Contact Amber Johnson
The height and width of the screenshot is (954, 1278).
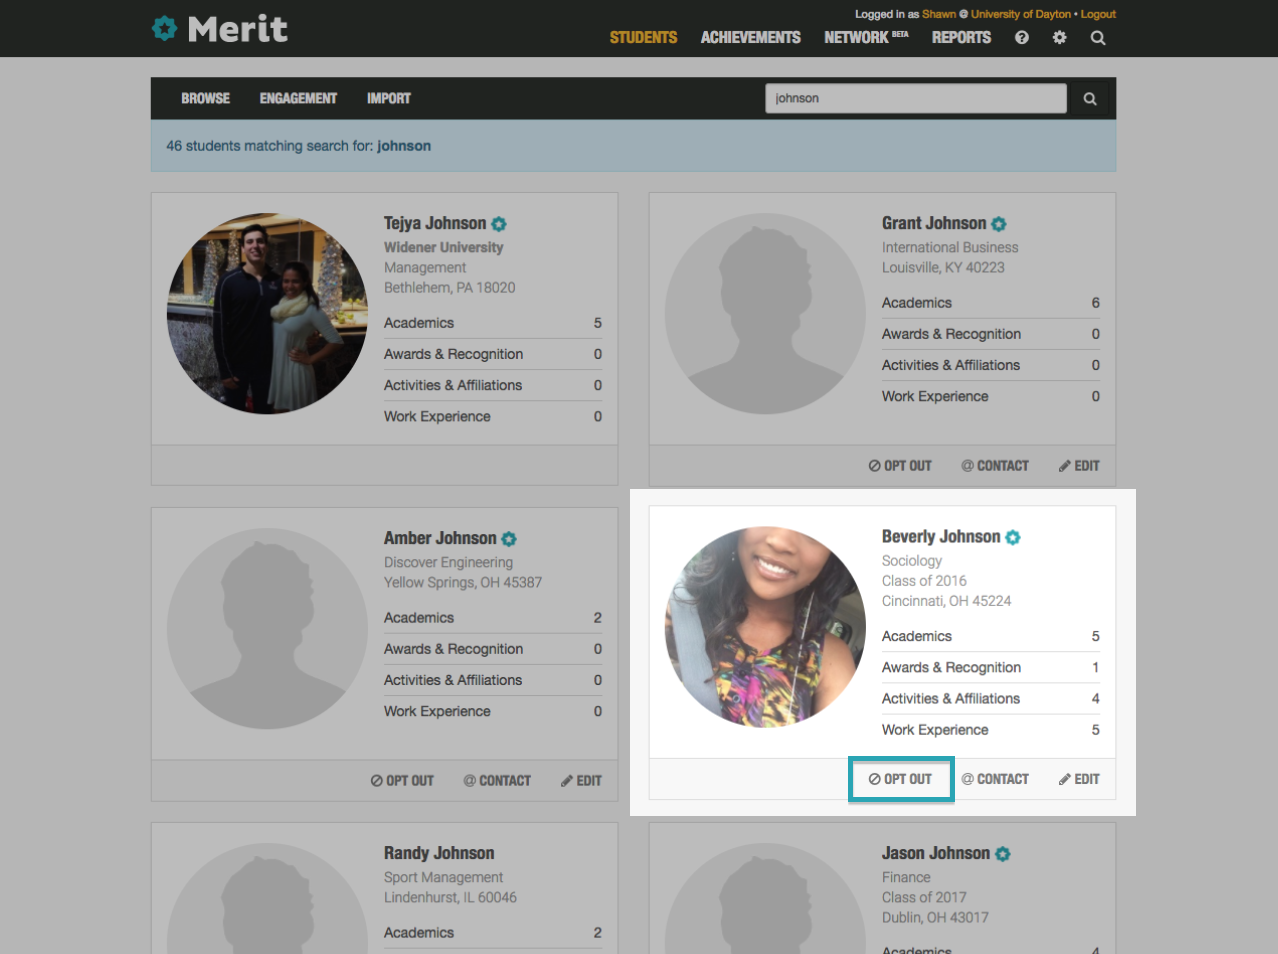497,781
